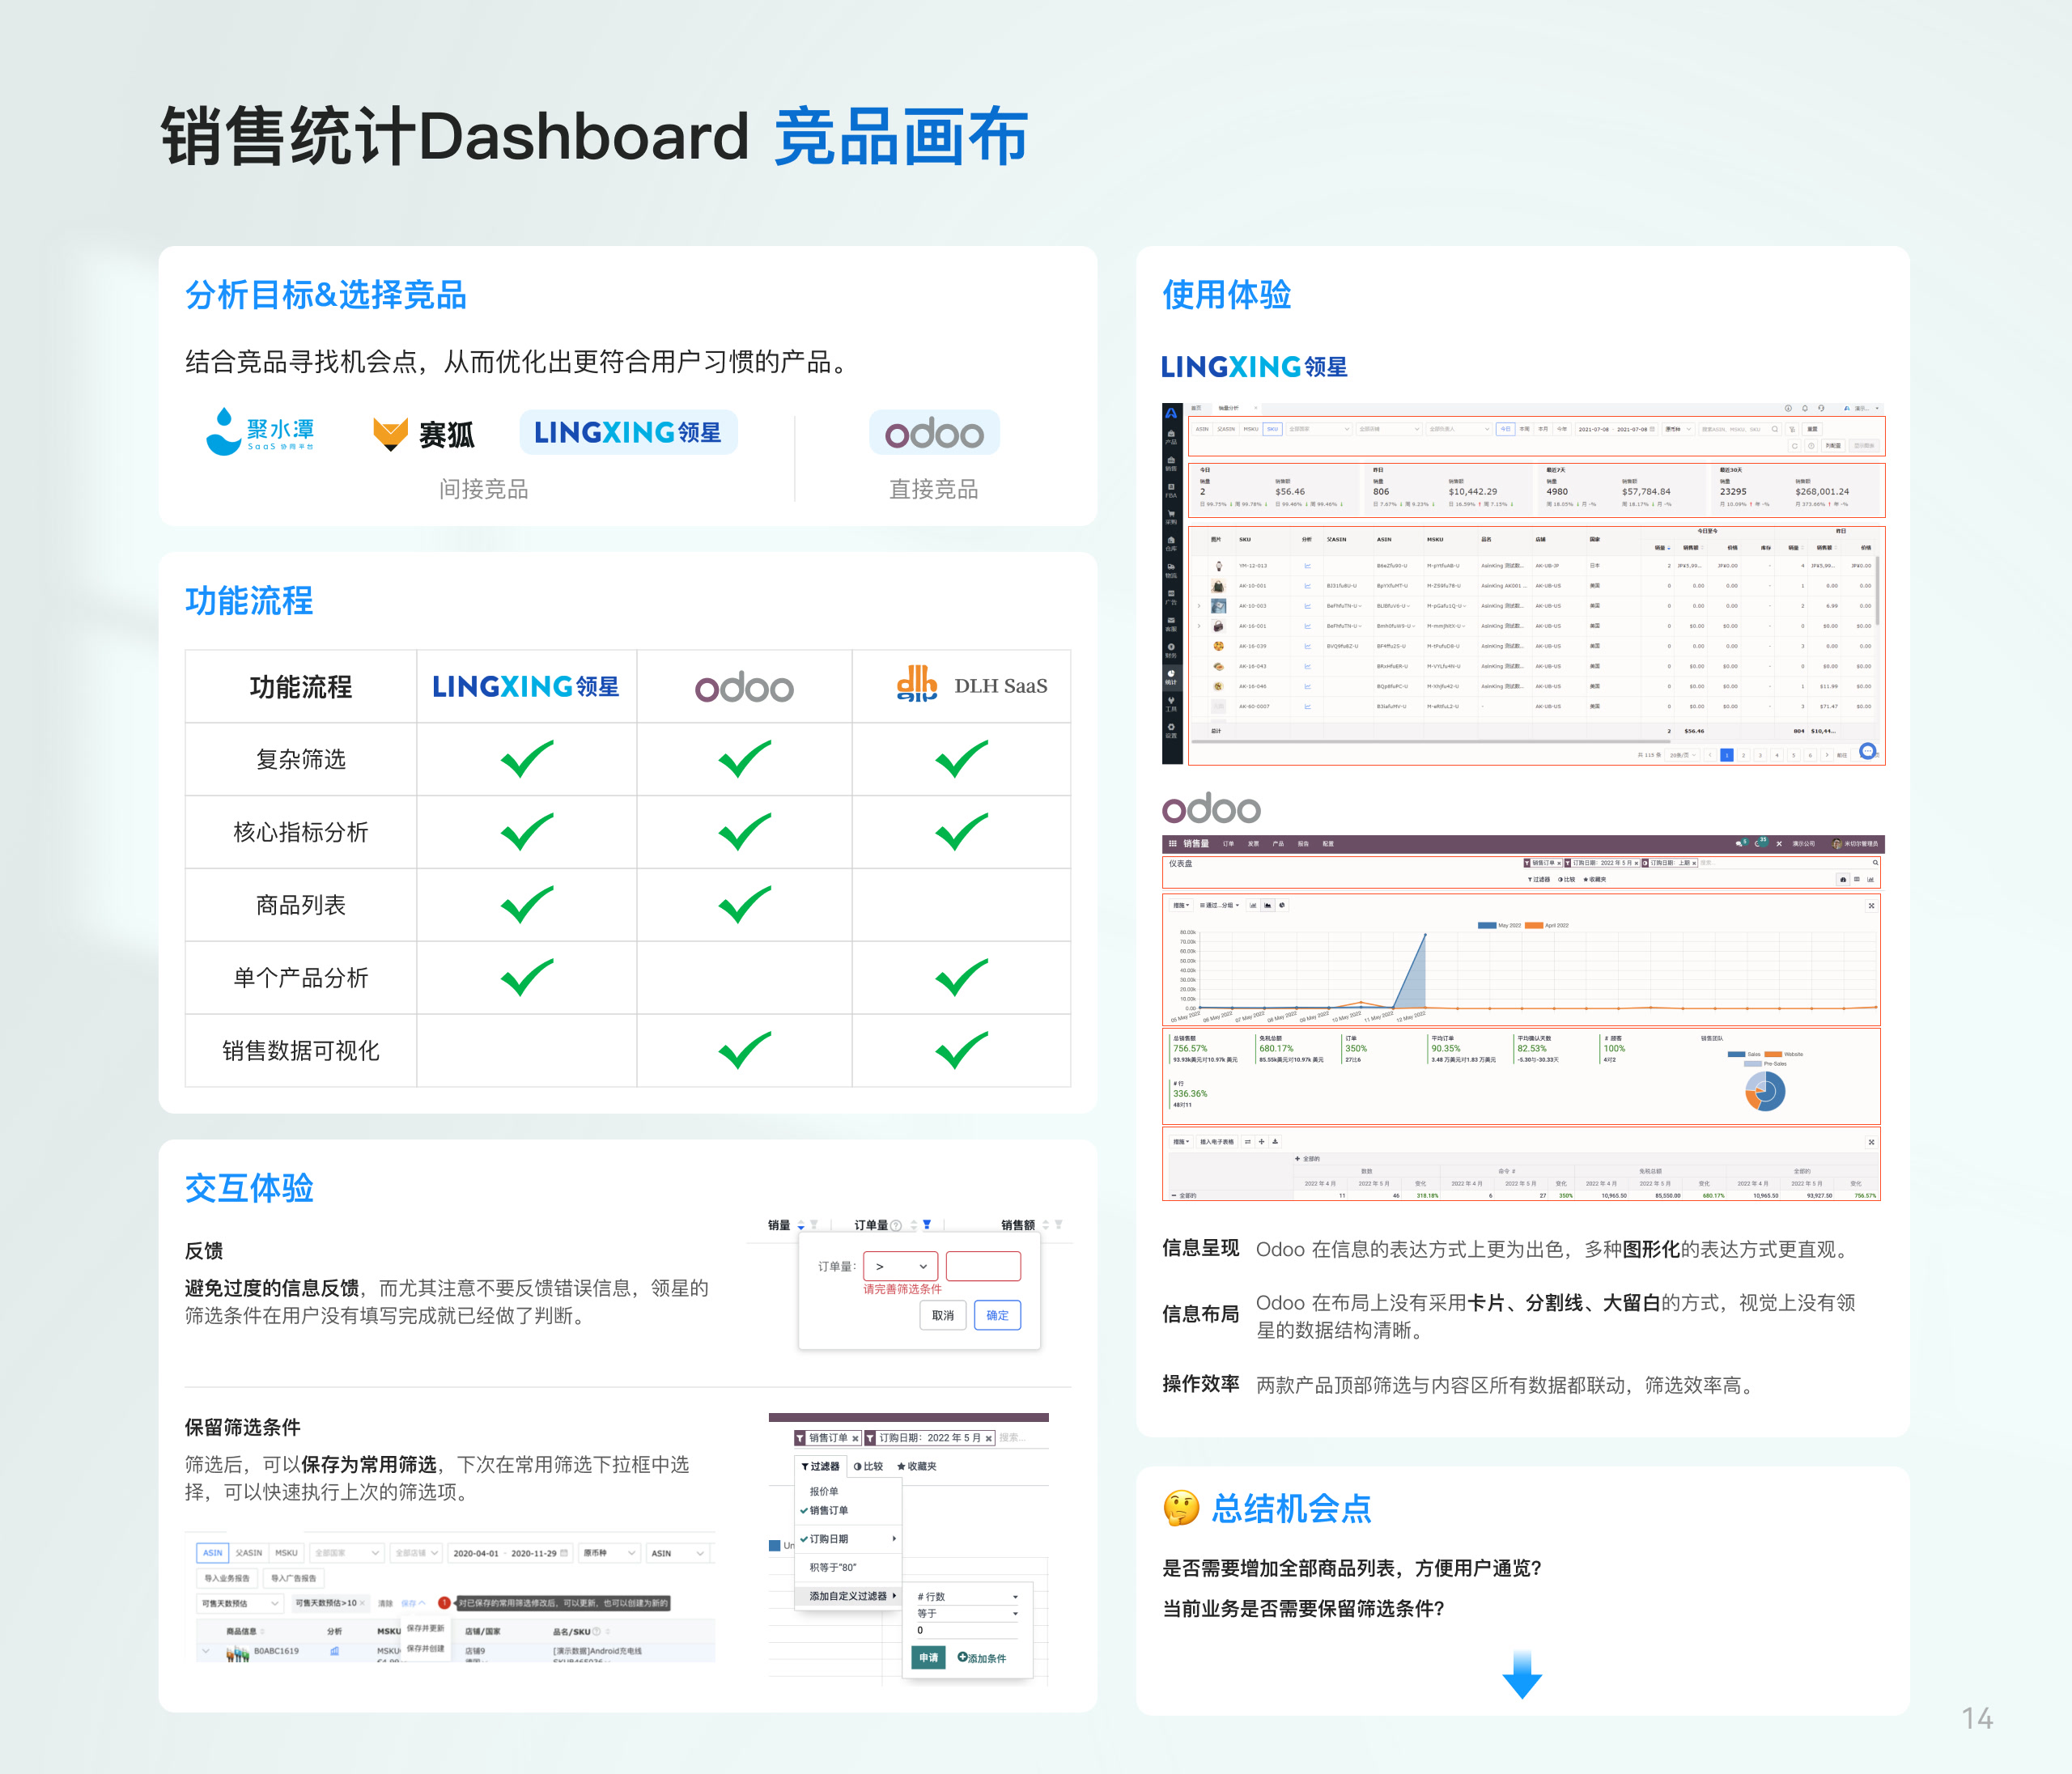
Task: Click the 添加条件 plus icon link
Action: click(x=981, y=1657)
